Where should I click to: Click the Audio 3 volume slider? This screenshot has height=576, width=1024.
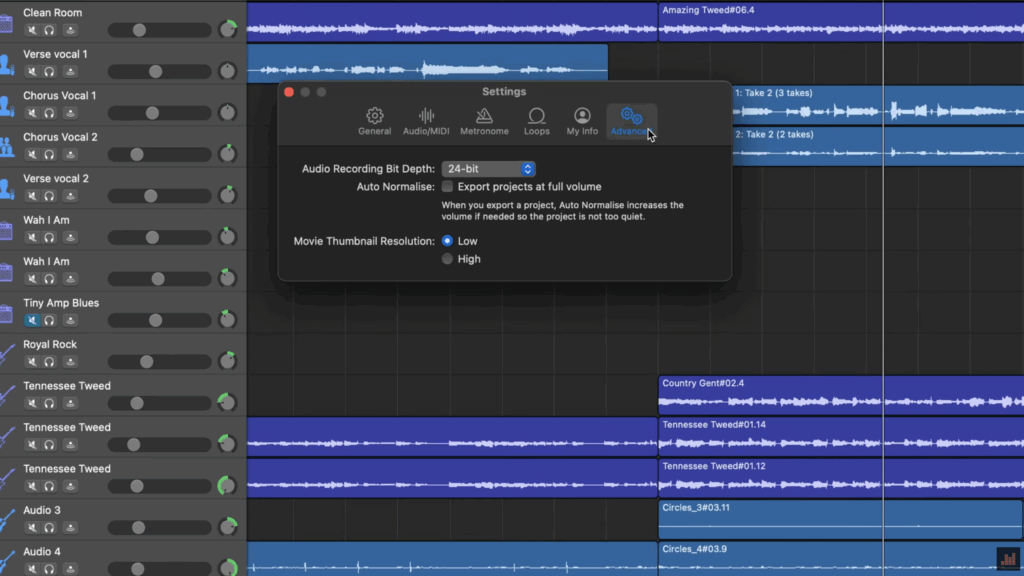(158, 527)
